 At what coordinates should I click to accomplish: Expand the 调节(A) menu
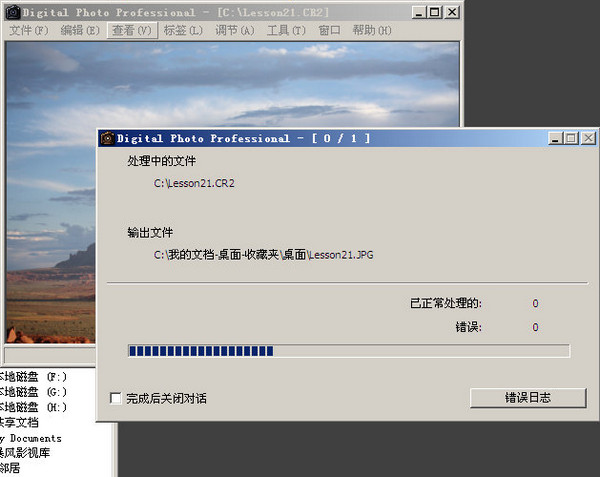[234, 31]
